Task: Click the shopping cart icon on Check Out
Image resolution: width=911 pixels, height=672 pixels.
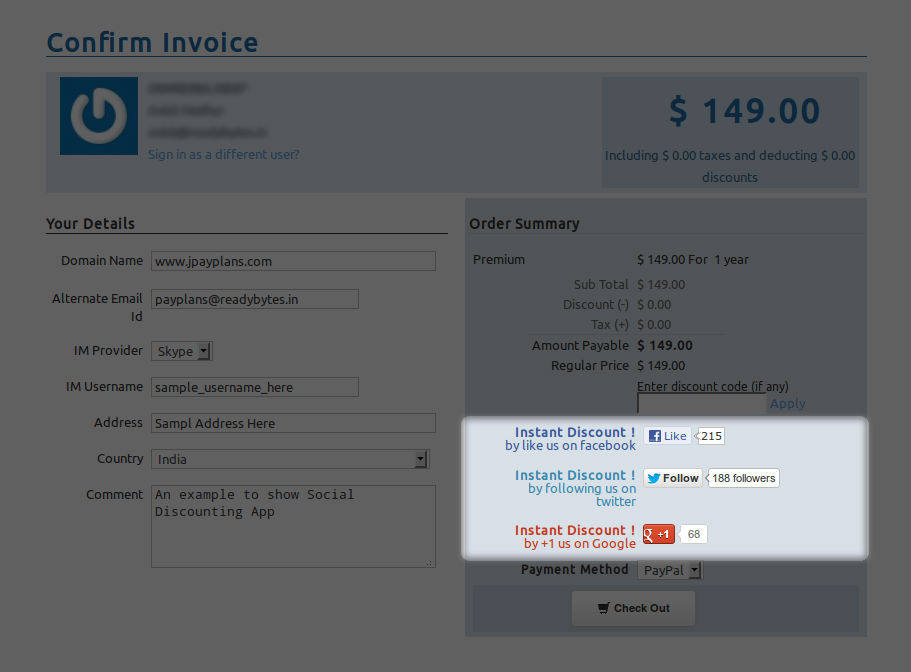Action: point(603,608)
